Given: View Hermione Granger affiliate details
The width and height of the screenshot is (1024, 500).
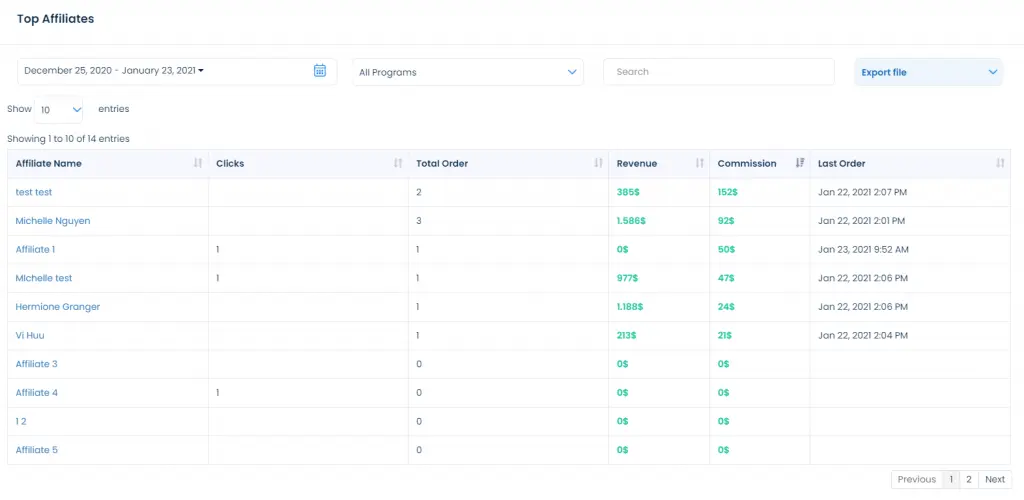Looking at the screenshot, I should point(57,307).
